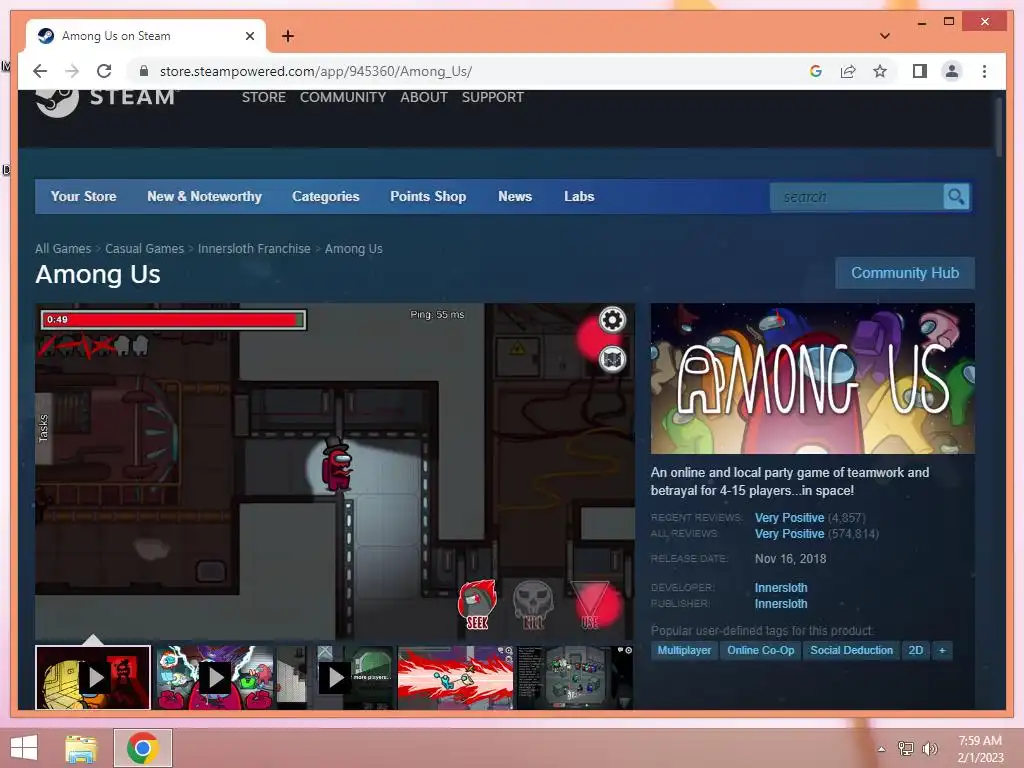Open the News tab

(x=515, y=197)
